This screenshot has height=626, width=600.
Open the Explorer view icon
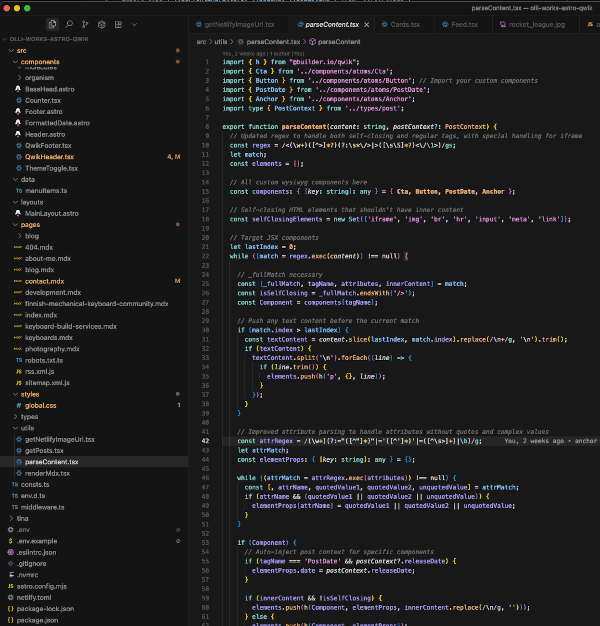click(x=52, y=25)
